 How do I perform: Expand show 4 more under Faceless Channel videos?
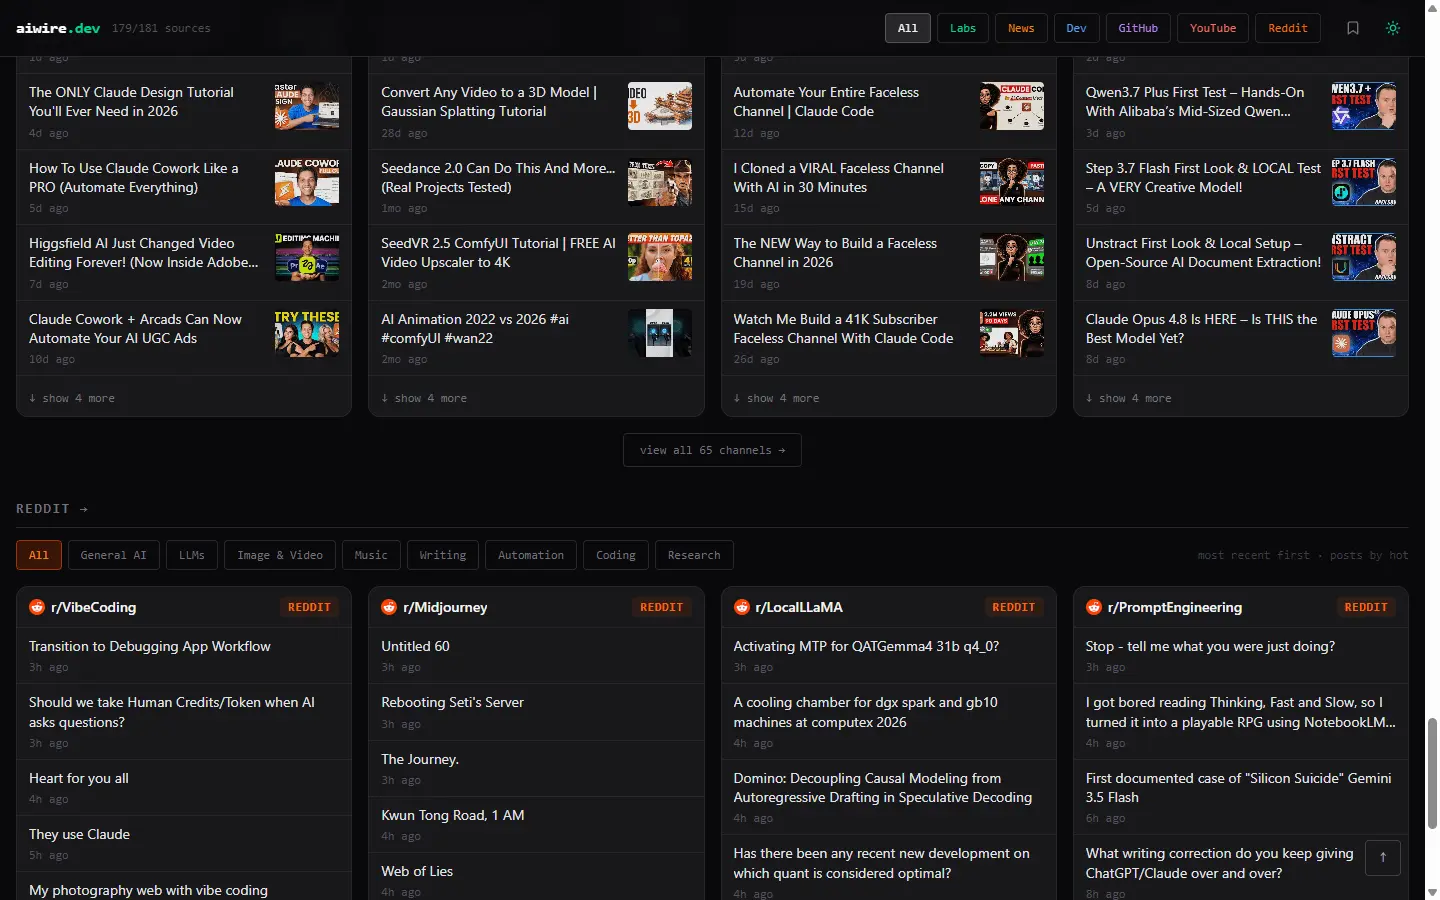point(776,398)
